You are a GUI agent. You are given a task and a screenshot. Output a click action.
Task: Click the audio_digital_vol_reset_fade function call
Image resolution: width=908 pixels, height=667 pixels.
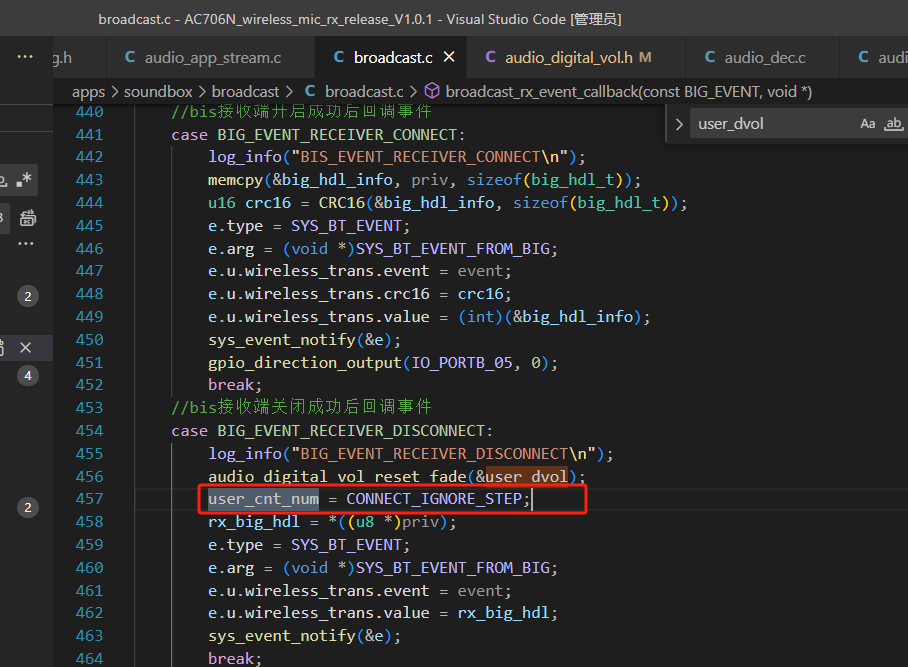click(337, 477)
